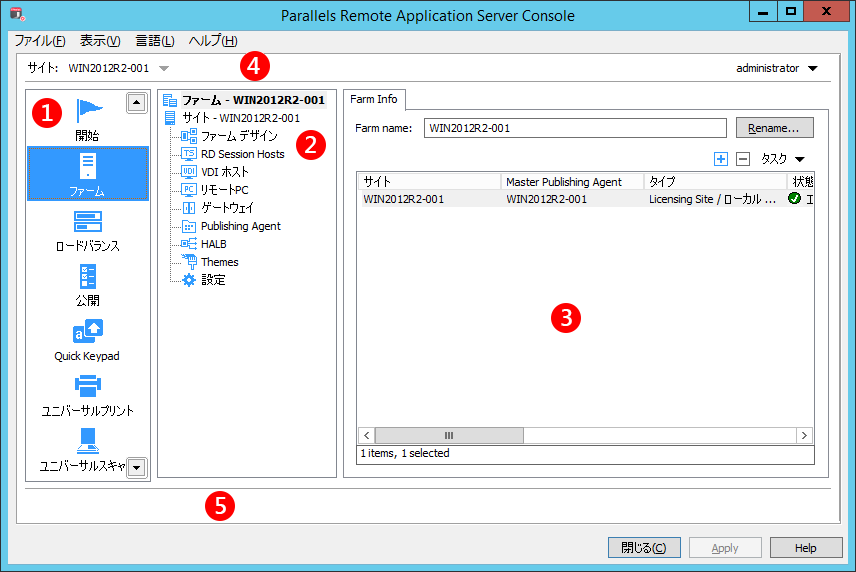856x572 pixels.
Task: Click the VDI ホスト icon
Action: tap(189, 172)
